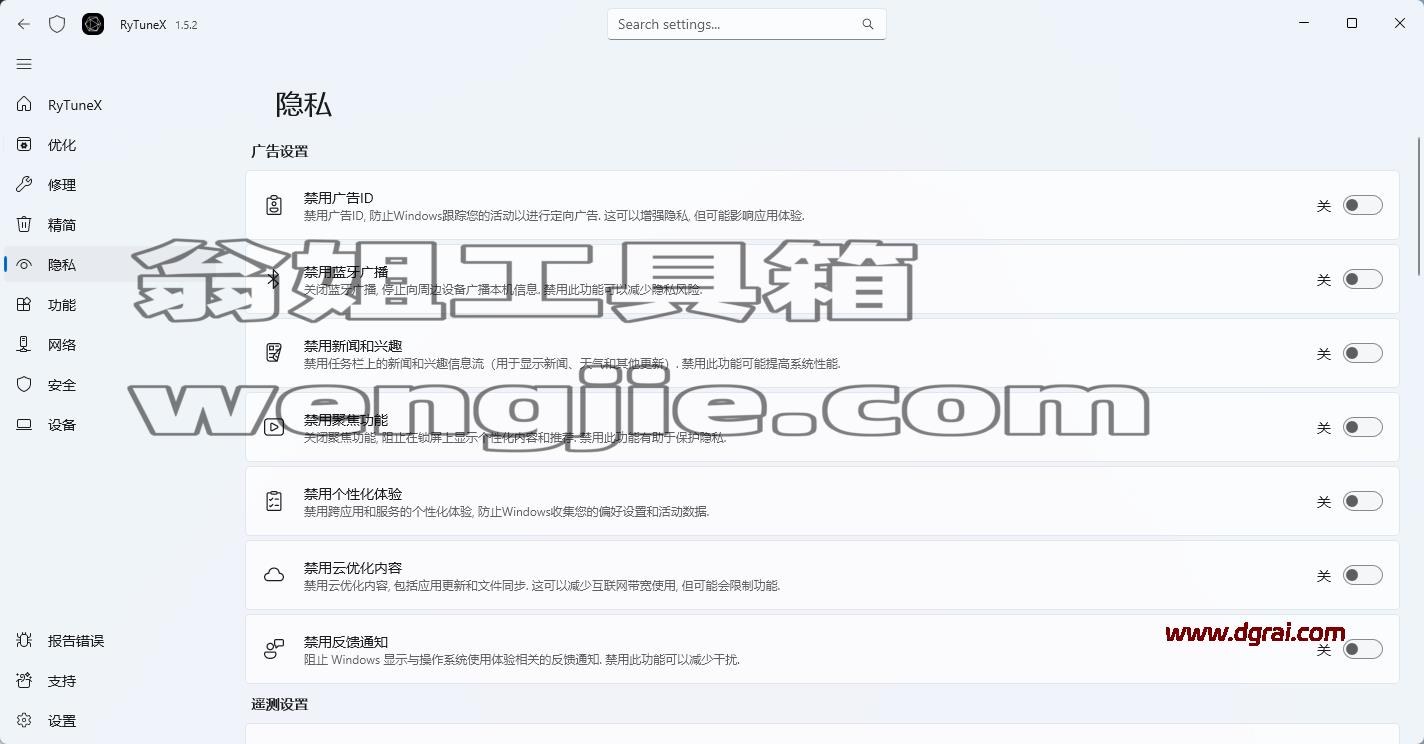Image resolution: width=1424 pixels, height=744 pixels.
Task: Click the 禁用云优化内容 setting title
Action: (353, 568)
